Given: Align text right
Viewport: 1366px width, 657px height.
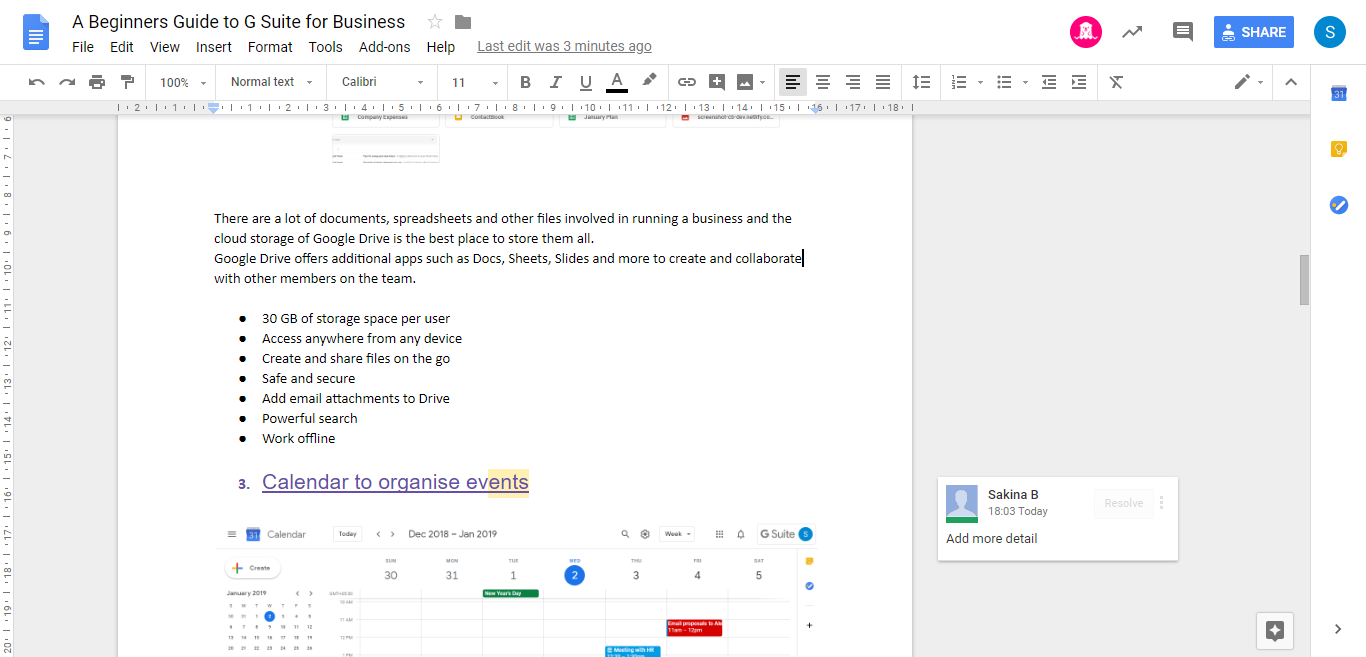Looking at the screenshot, I should coord(853,82).
